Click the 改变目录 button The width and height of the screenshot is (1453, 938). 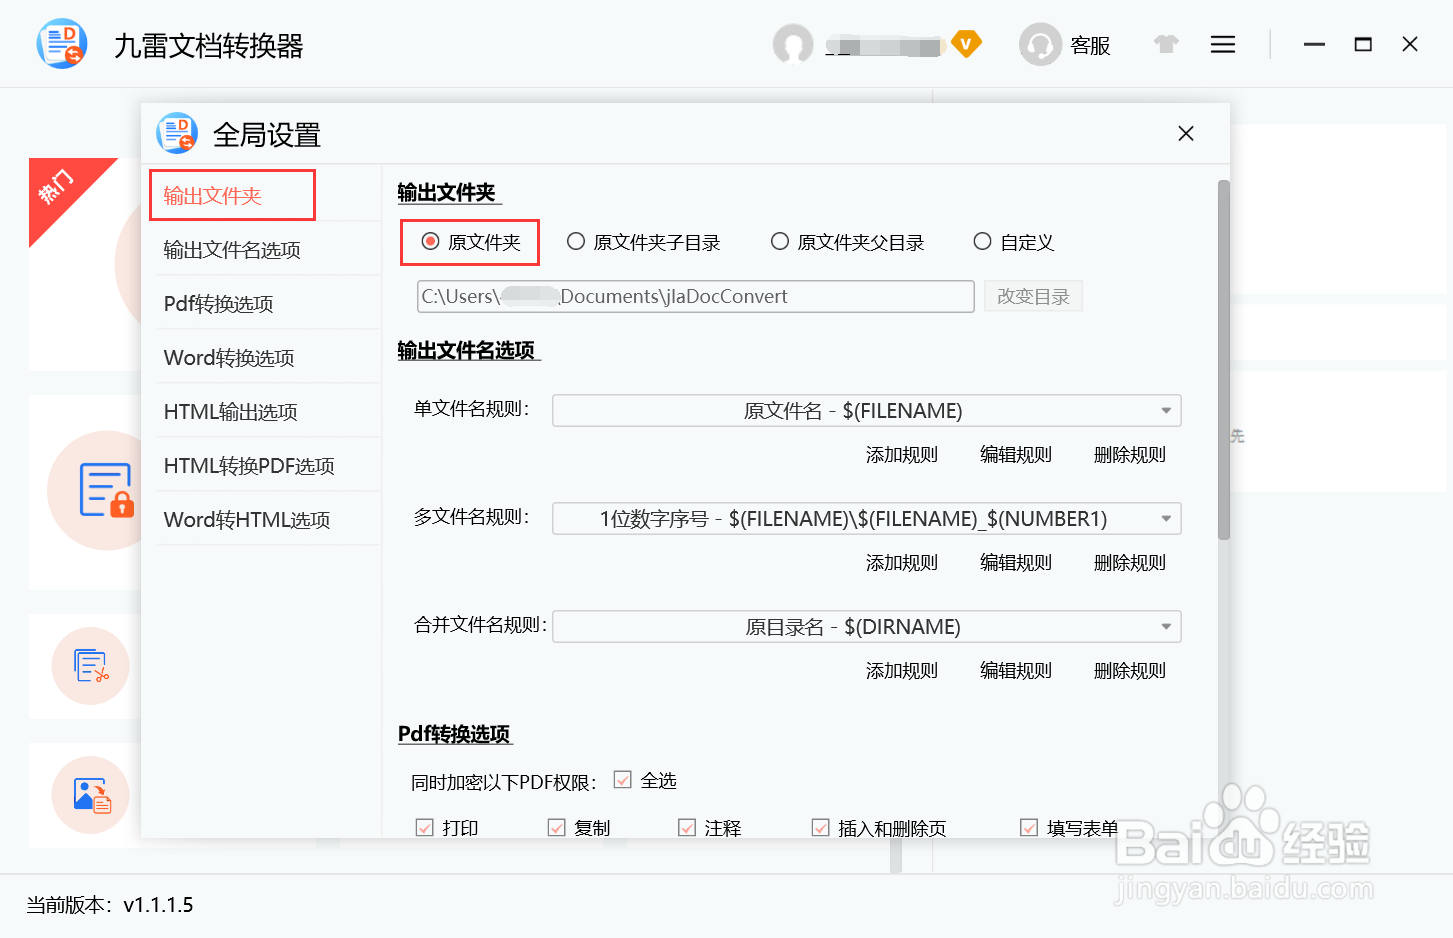(1033, 297)
